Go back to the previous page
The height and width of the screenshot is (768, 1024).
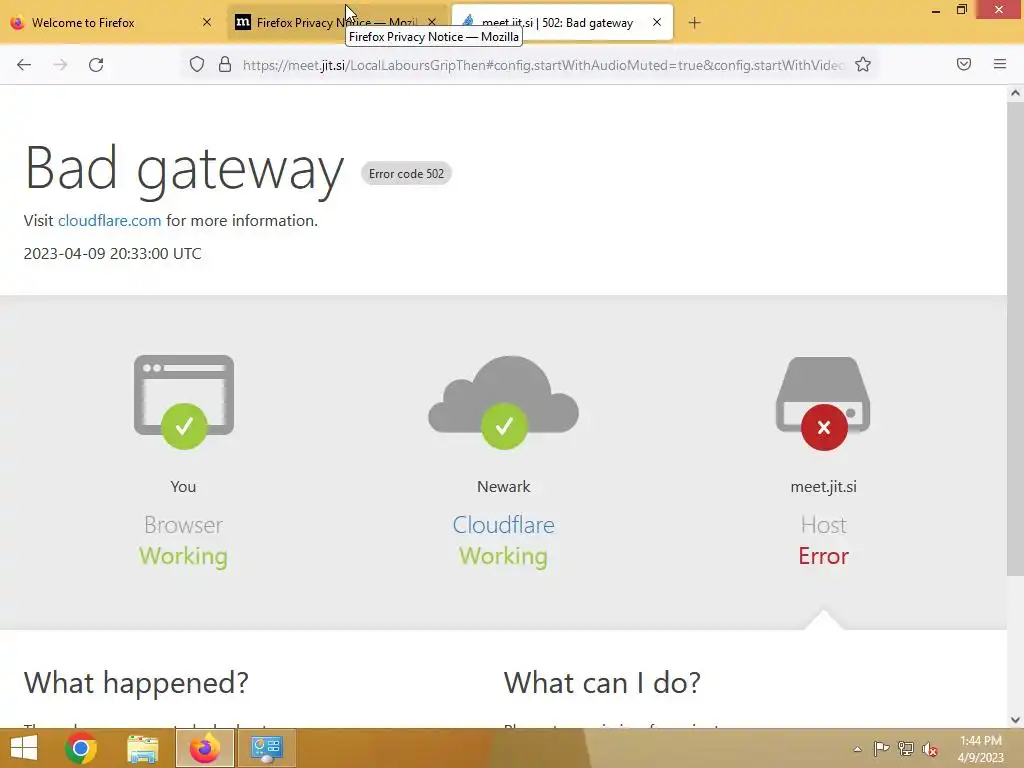coord(24,65)
